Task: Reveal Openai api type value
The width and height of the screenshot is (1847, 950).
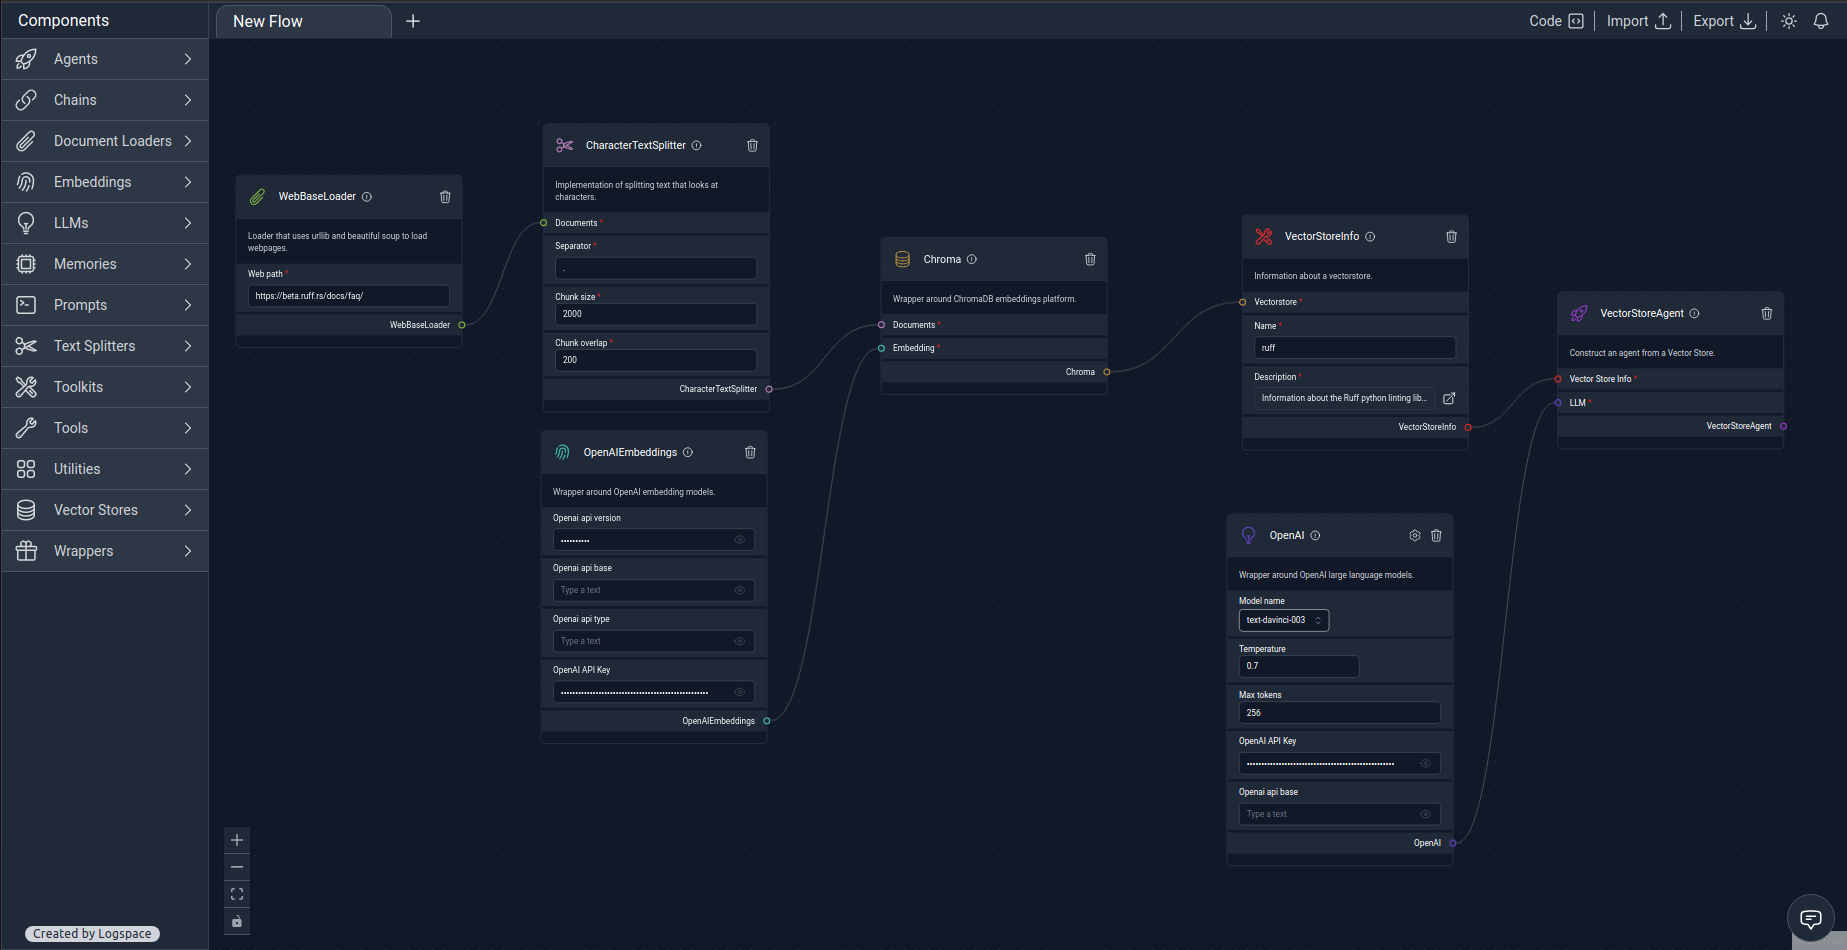Action: pyautogui.click(x=740, y=642)
